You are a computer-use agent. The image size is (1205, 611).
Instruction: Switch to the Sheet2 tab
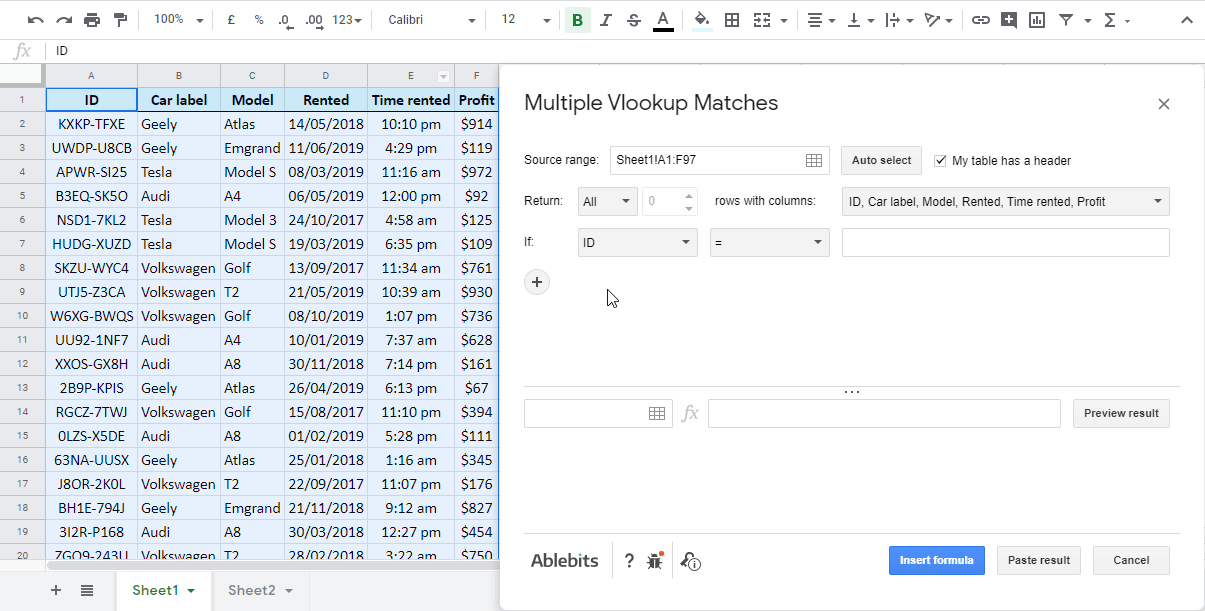point(253,590)
